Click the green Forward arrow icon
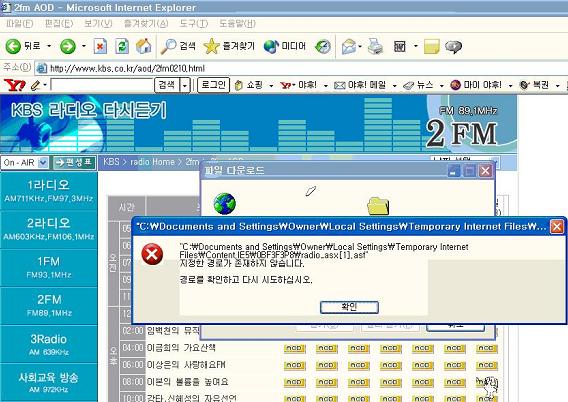Viewport: 568px width, 402px height. pyautogui.click(x=68, y=46)
